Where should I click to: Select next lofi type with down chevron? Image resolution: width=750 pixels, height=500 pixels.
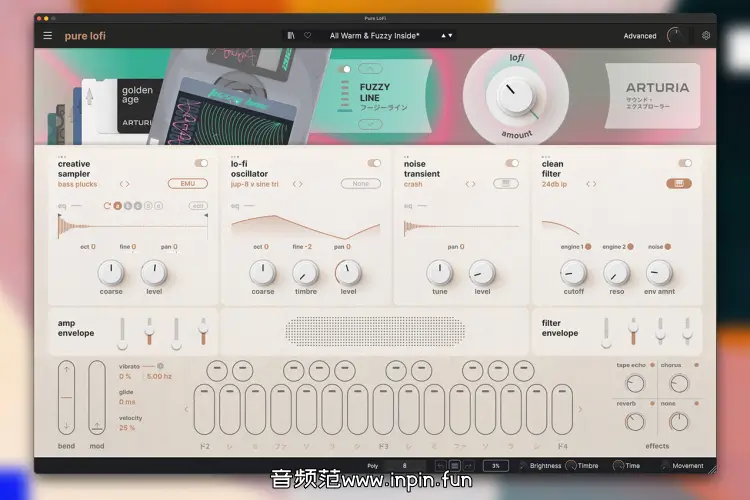(370, 124)
